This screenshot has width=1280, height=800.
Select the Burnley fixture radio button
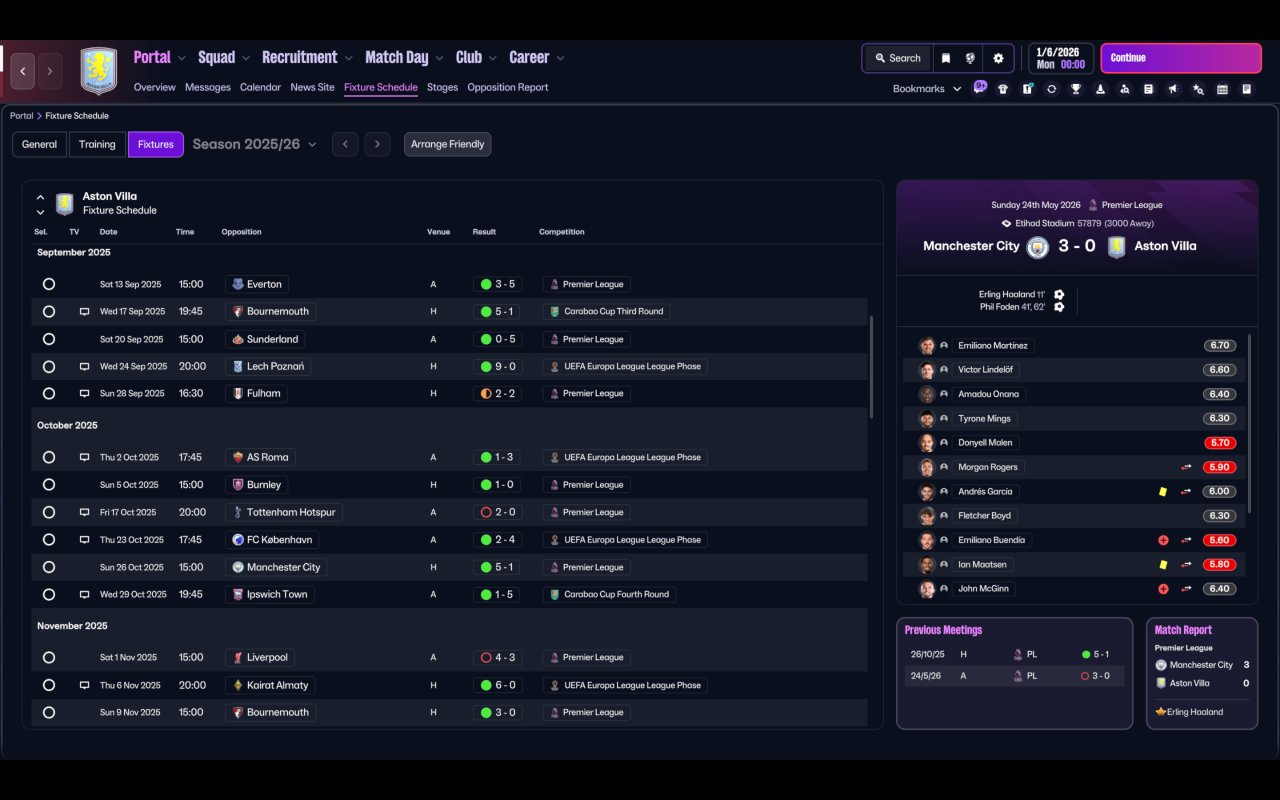[49, 485]
